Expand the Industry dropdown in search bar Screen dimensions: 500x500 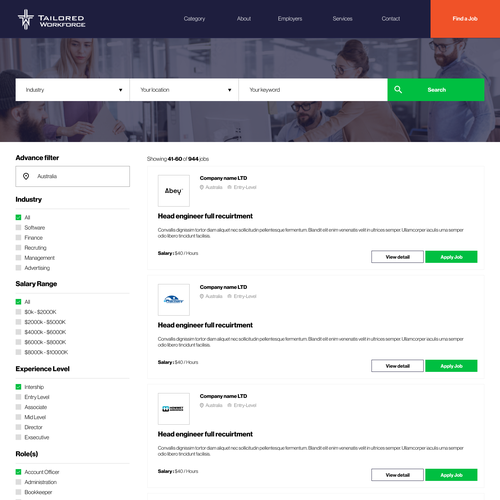coord(72,90)
